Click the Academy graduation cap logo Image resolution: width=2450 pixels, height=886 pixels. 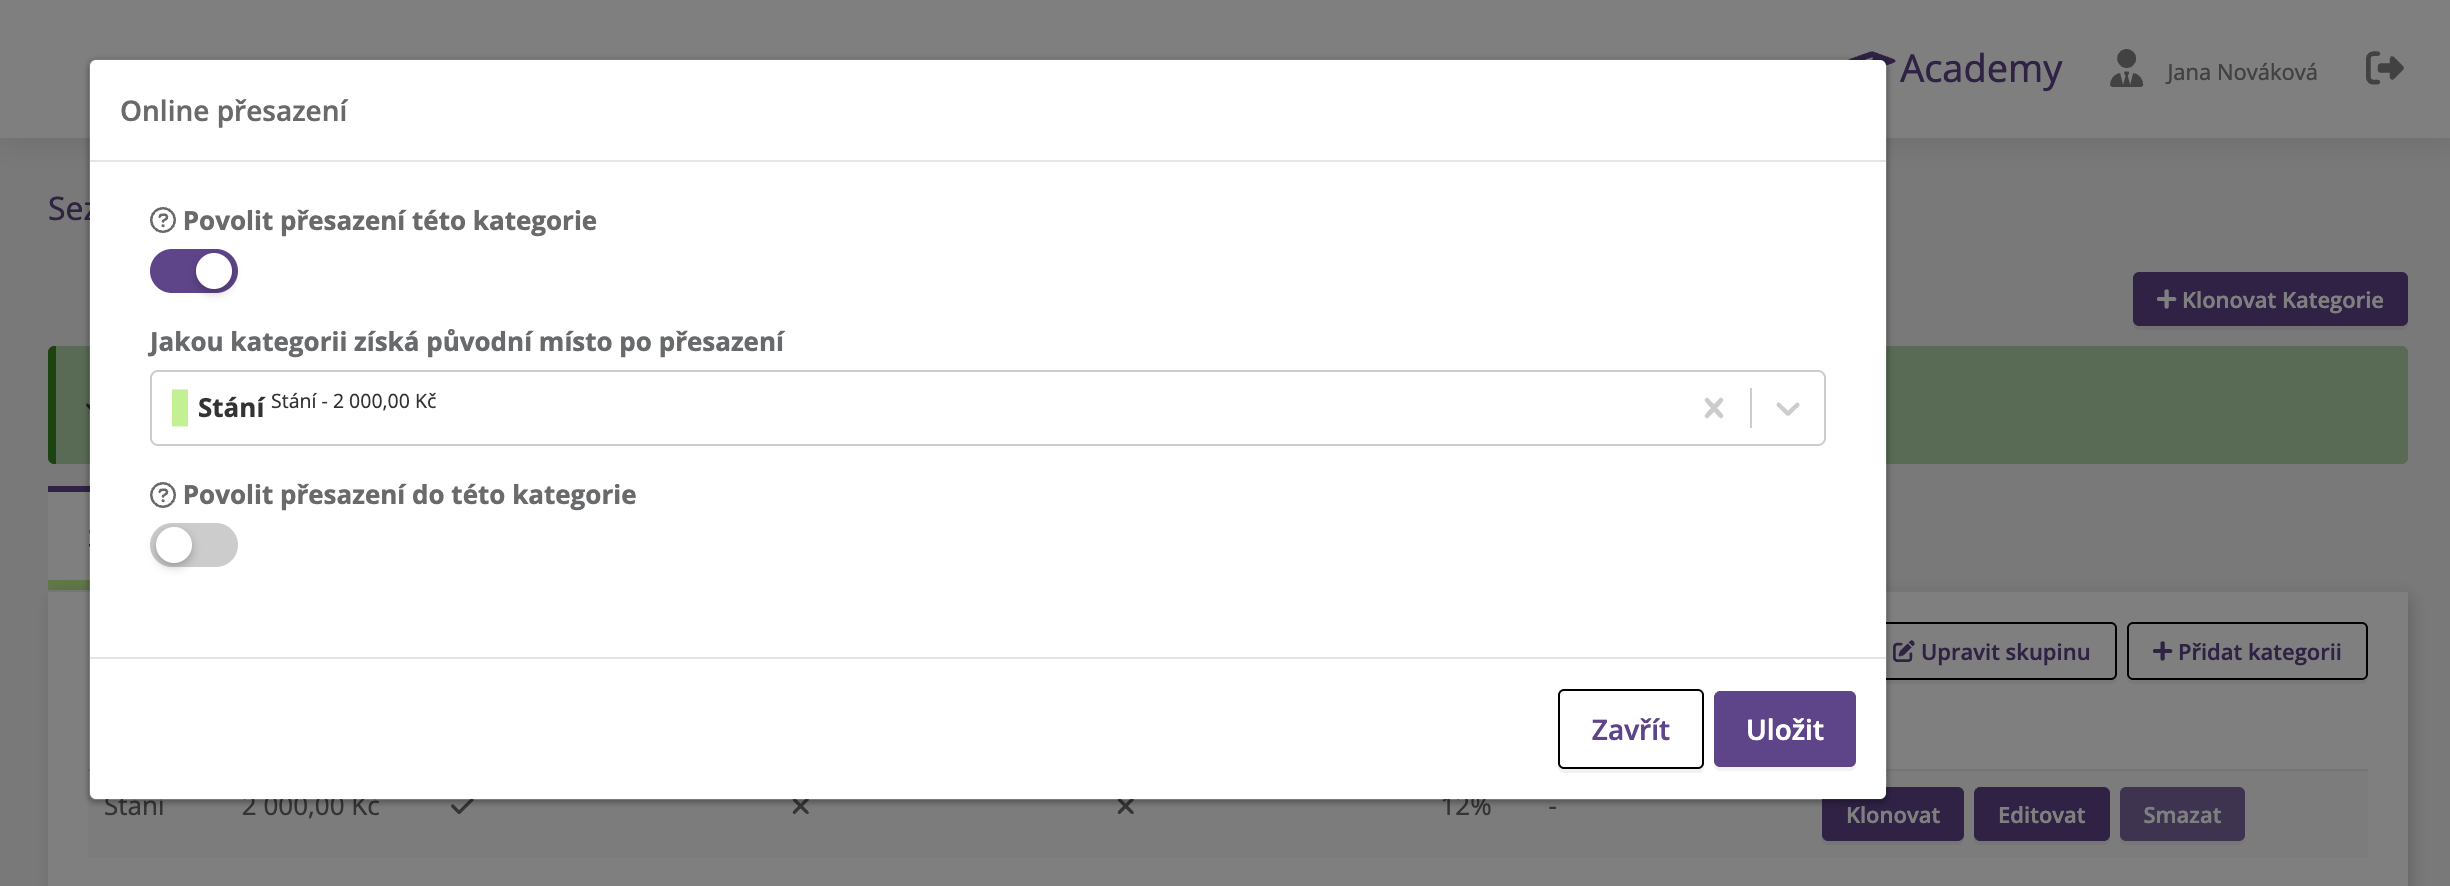coord(1872,56)
